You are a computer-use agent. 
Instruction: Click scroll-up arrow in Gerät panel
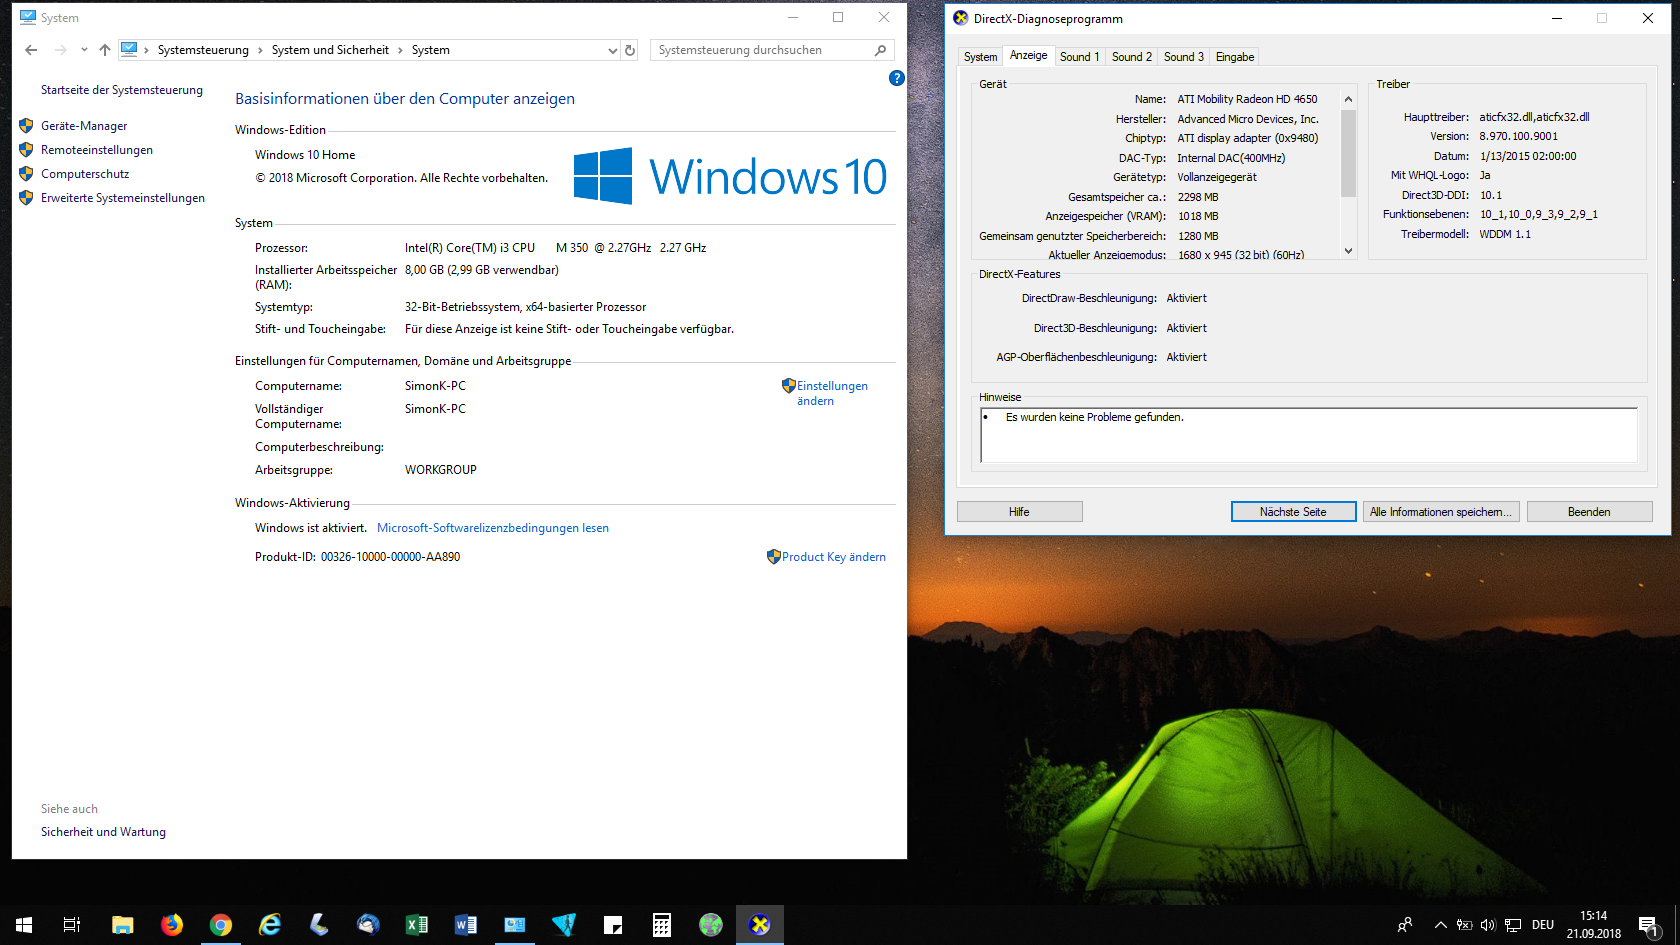click(1348, 99)
